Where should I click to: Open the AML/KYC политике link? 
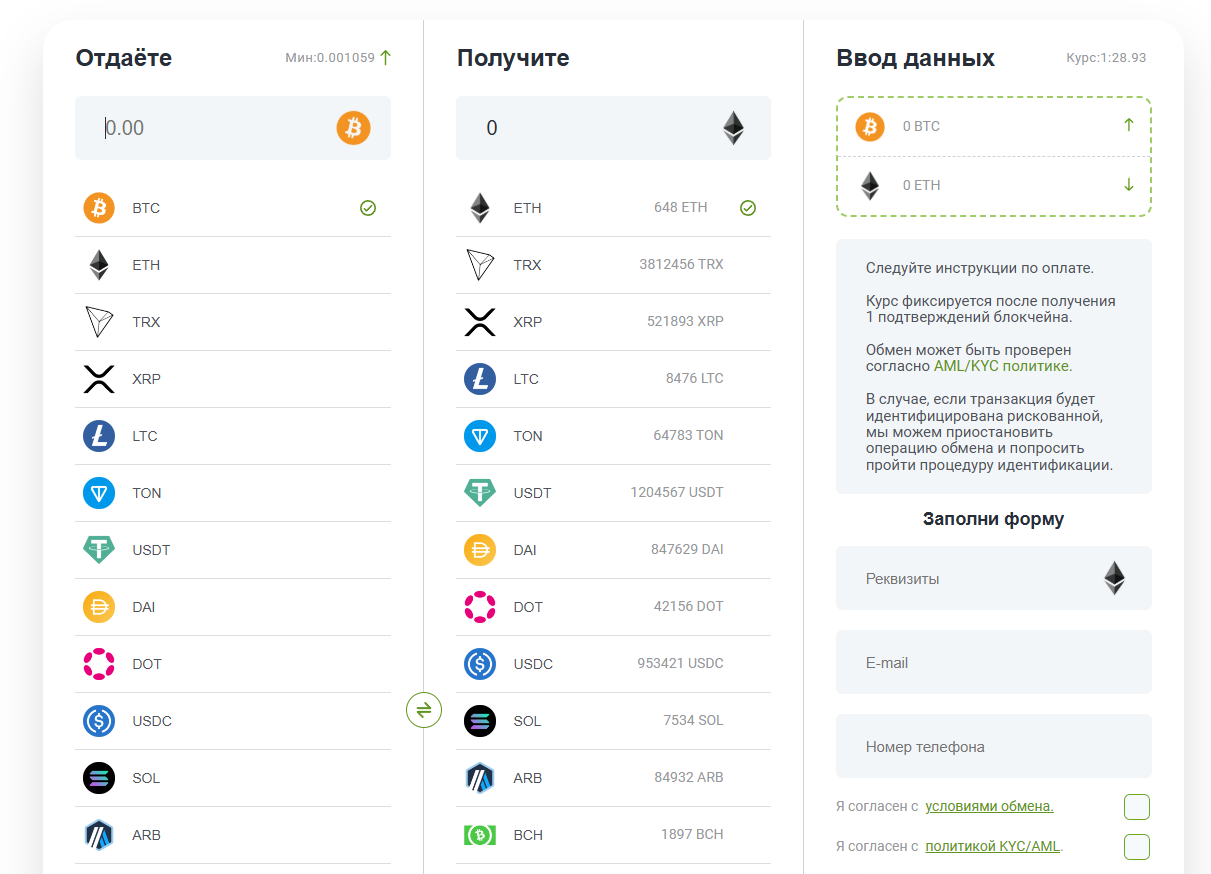1003,367
